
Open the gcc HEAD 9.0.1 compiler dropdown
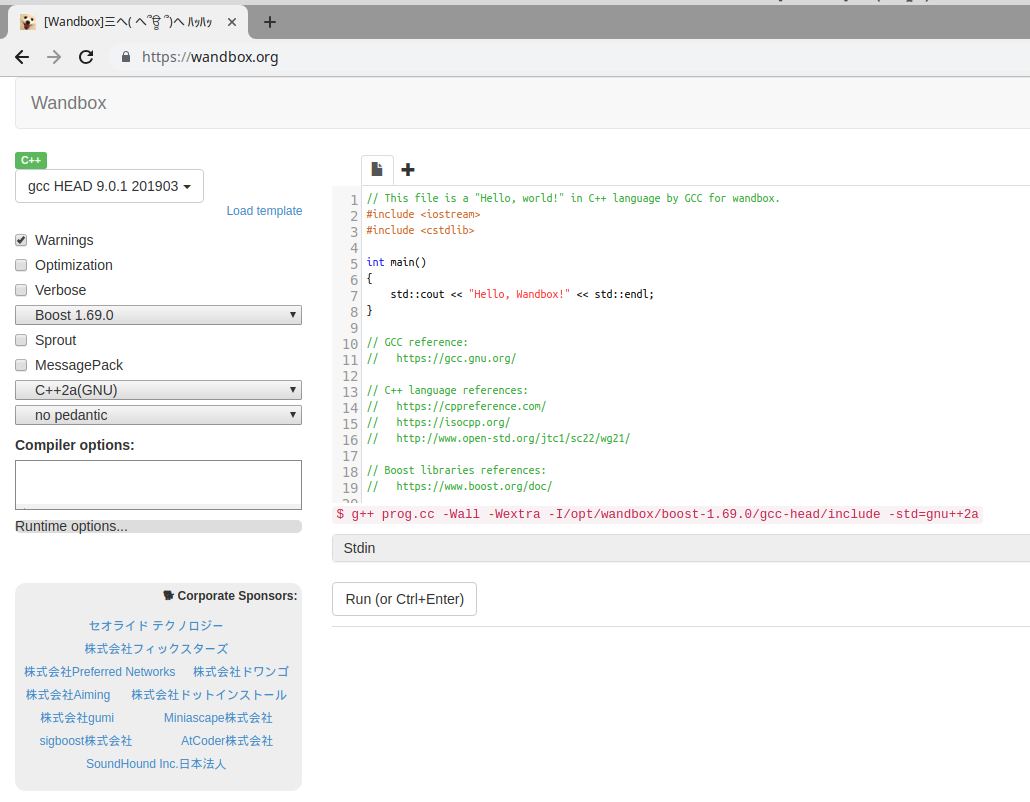(x=109, y=186)
